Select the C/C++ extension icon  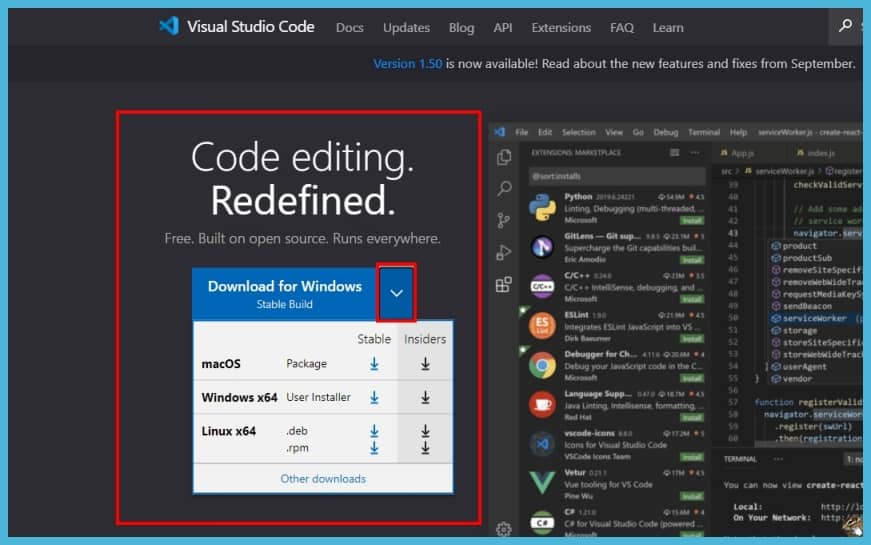coord(542,287)
